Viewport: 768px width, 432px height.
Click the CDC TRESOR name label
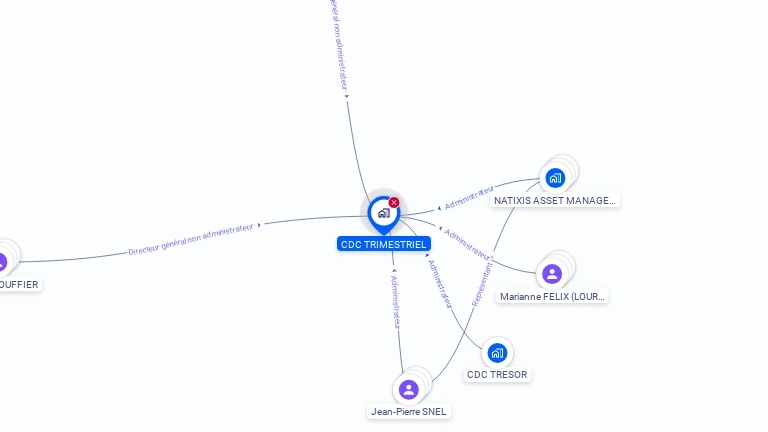tap(497, 375)
